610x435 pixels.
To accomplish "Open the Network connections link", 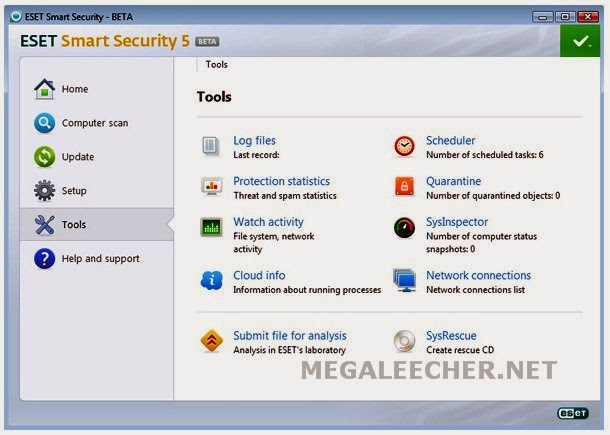I will [x=479, y=275].
